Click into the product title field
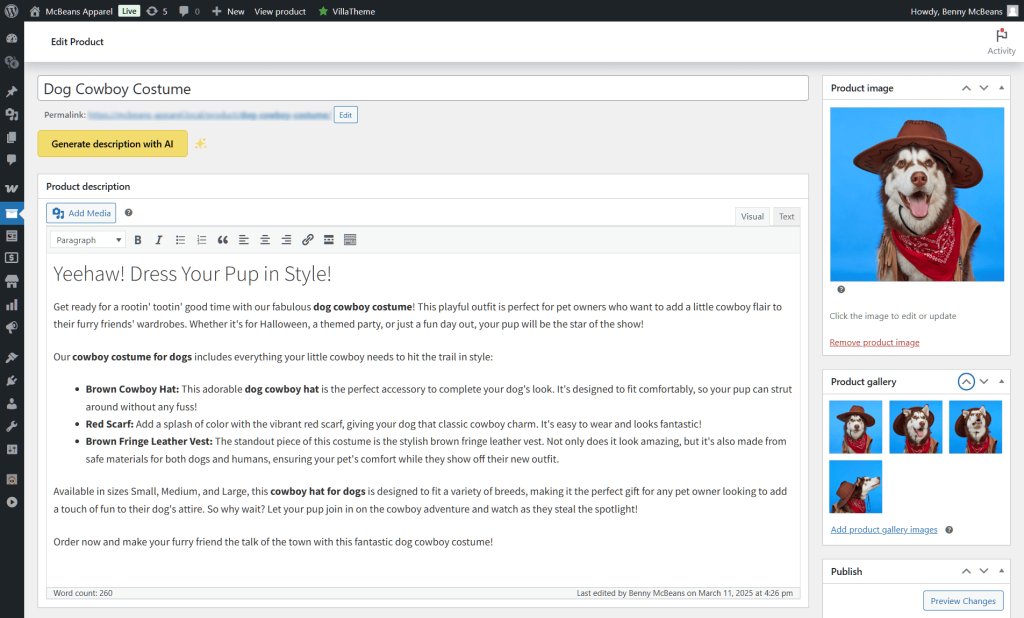The width and height of the screenshot is (1024, 618). point(422,89)
